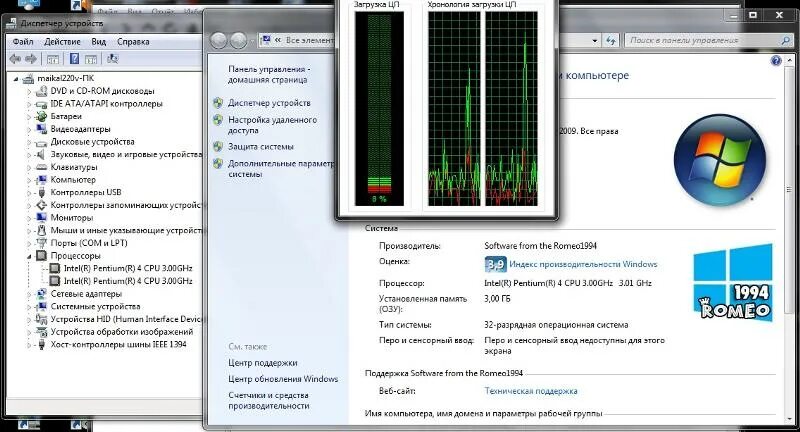Select the Компьютер category icon

coord(41,180)
